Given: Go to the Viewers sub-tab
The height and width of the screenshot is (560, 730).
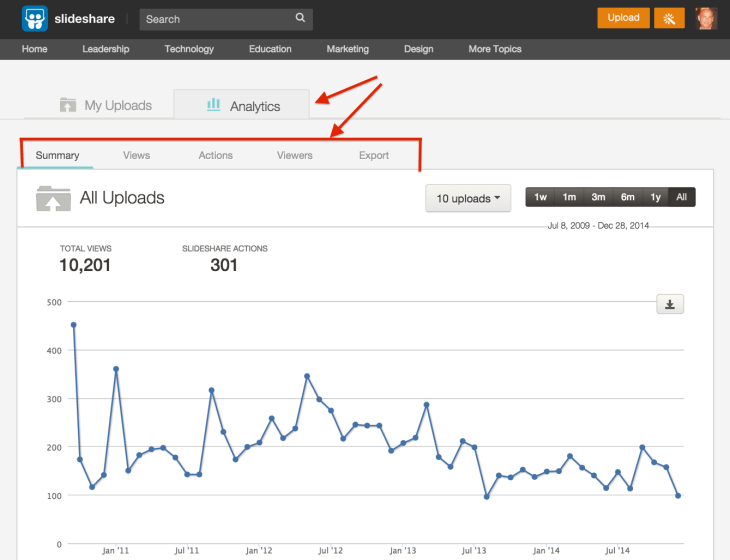Looking at the screenshot, I should (294, 155).
